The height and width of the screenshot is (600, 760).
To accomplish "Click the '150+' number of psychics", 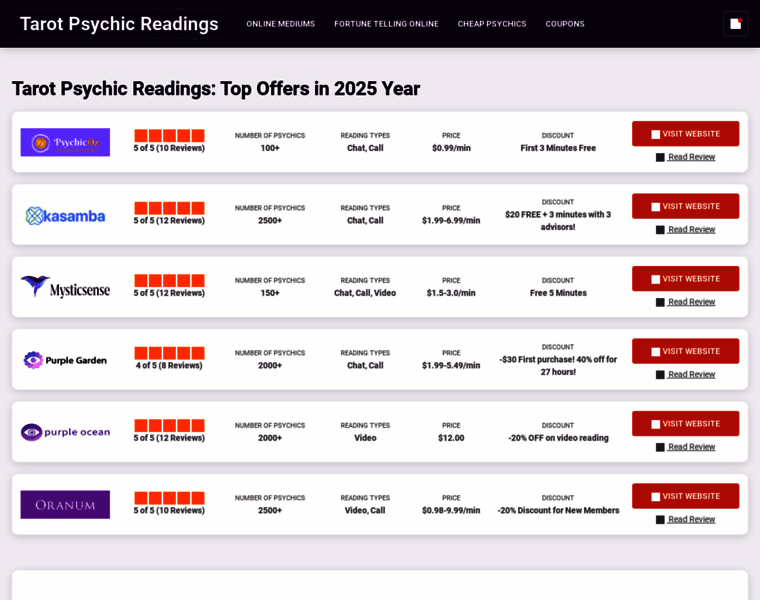I will 270,293.
